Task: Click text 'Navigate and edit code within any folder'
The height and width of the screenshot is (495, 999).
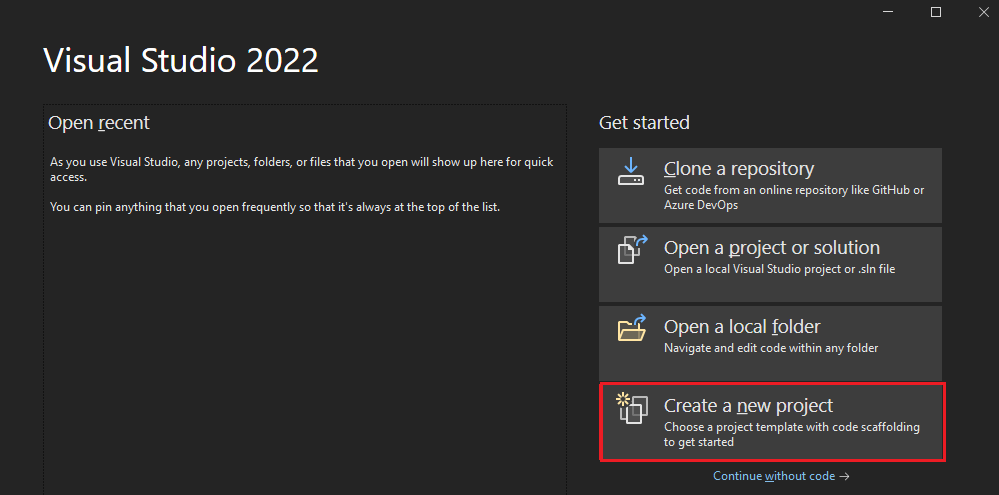Action: click(x=771, y=348)
